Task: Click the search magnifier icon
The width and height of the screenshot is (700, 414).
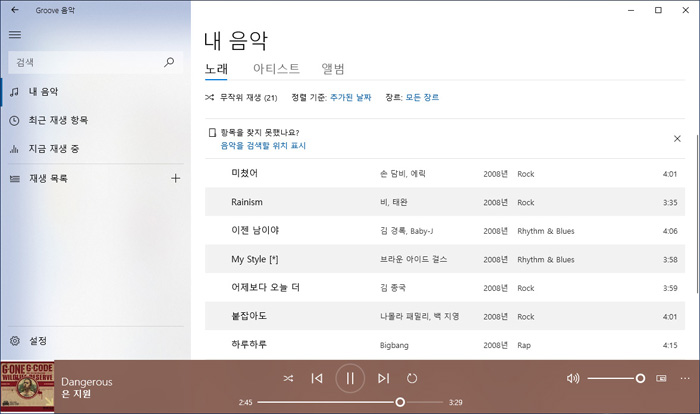Action: (x=169, y=62)
